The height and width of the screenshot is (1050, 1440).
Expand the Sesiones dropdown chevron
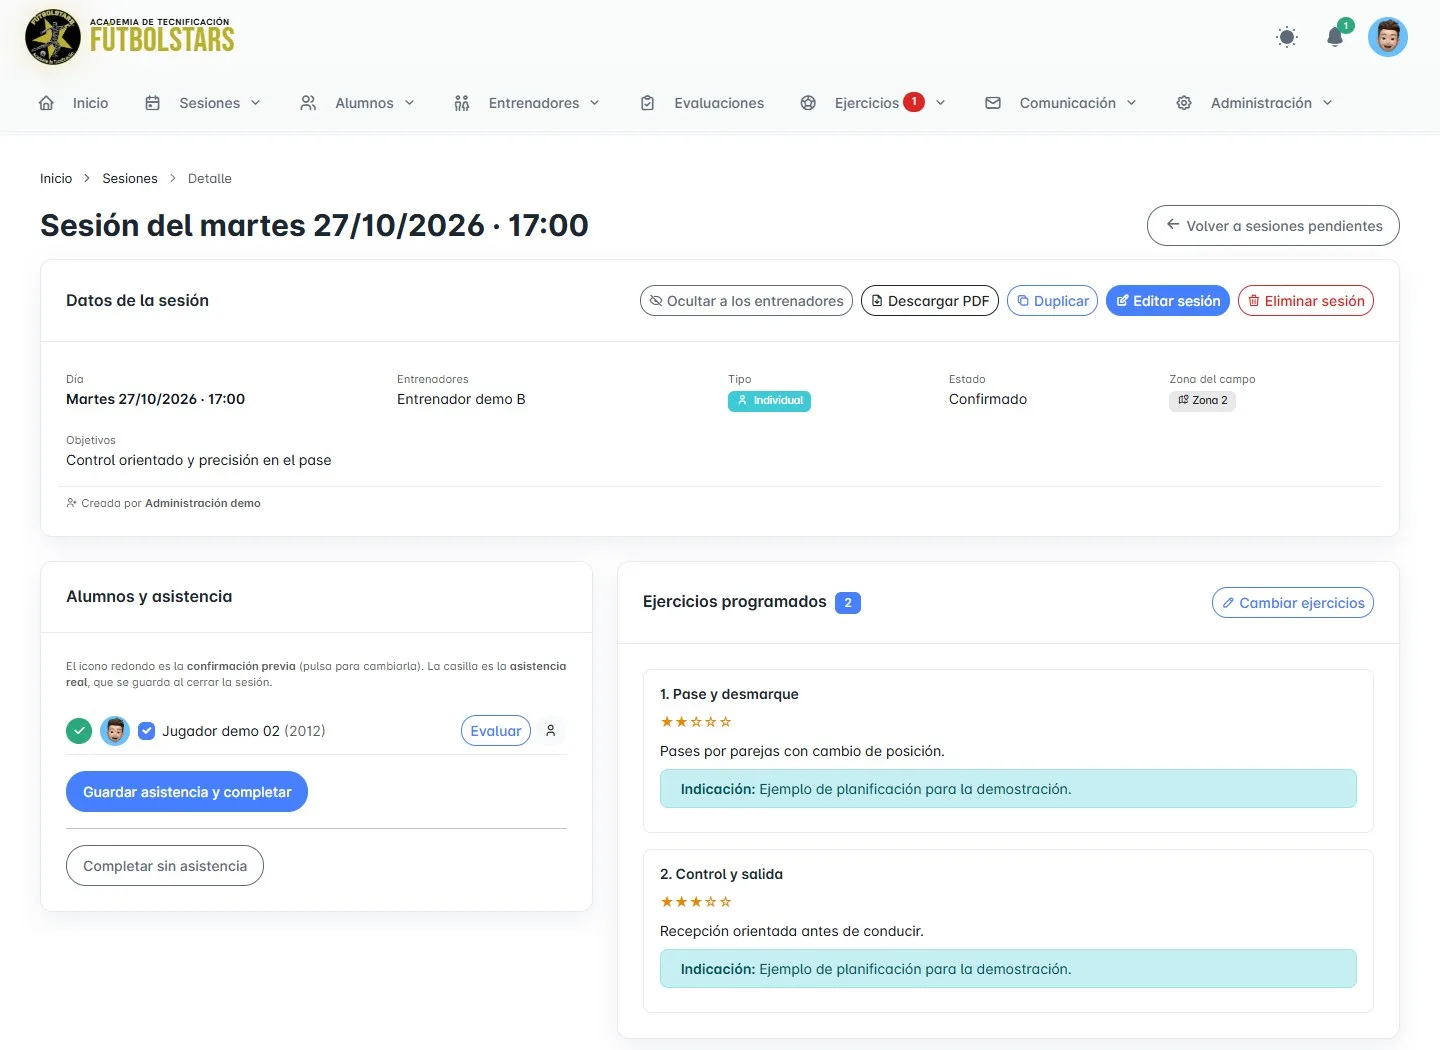pos(255,103)
